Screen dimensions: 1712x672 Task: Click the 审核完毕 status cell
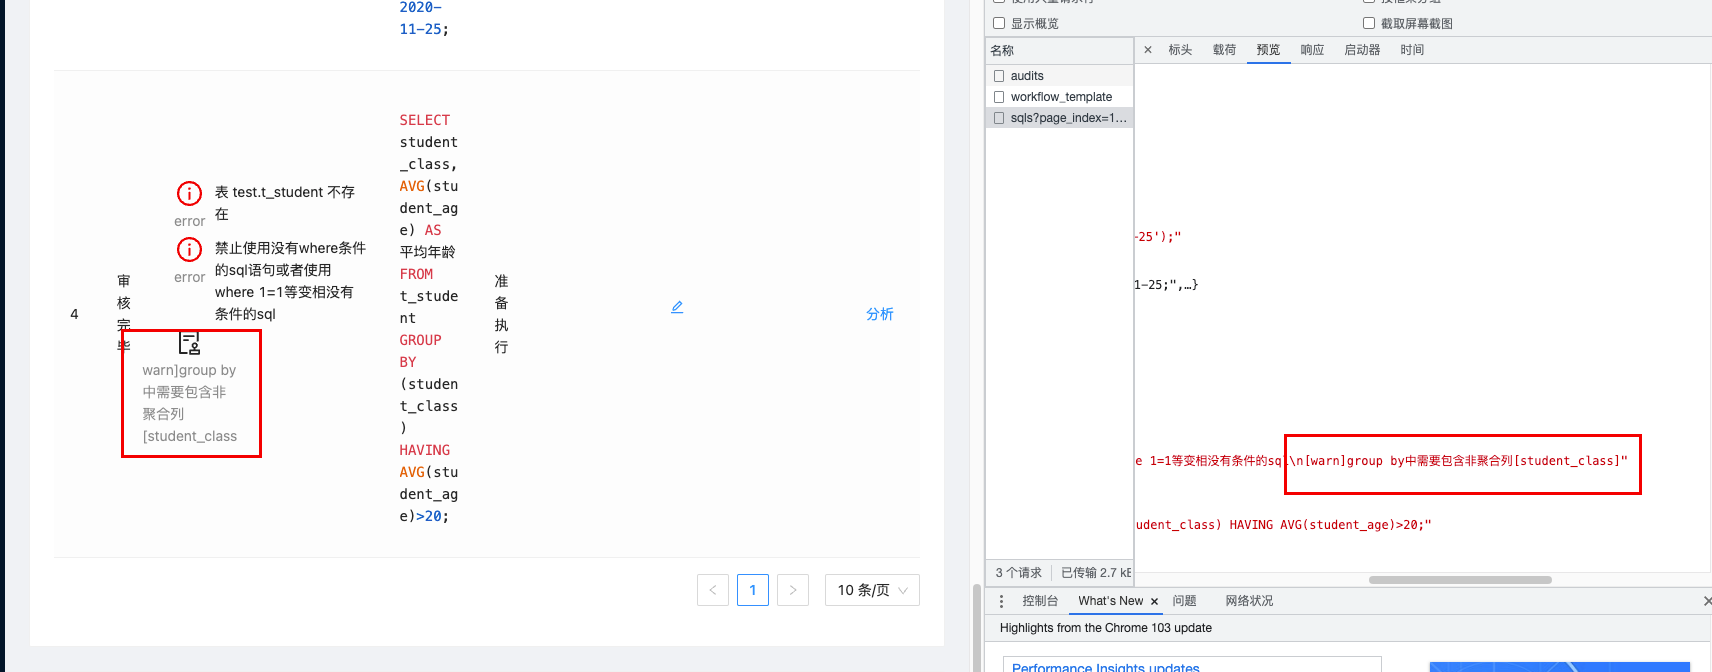point(124,314)
